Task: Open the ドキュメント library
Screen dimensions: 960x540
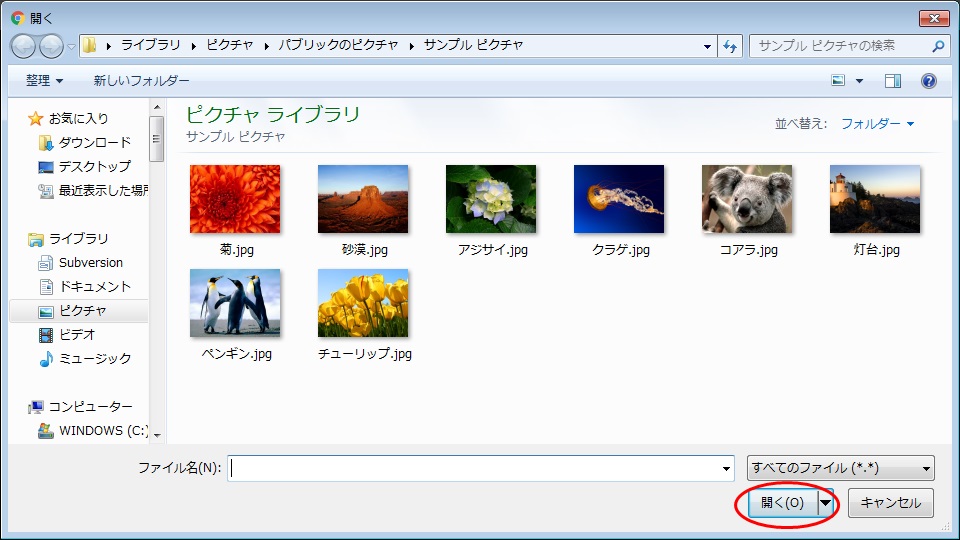Action: (95, 287)
